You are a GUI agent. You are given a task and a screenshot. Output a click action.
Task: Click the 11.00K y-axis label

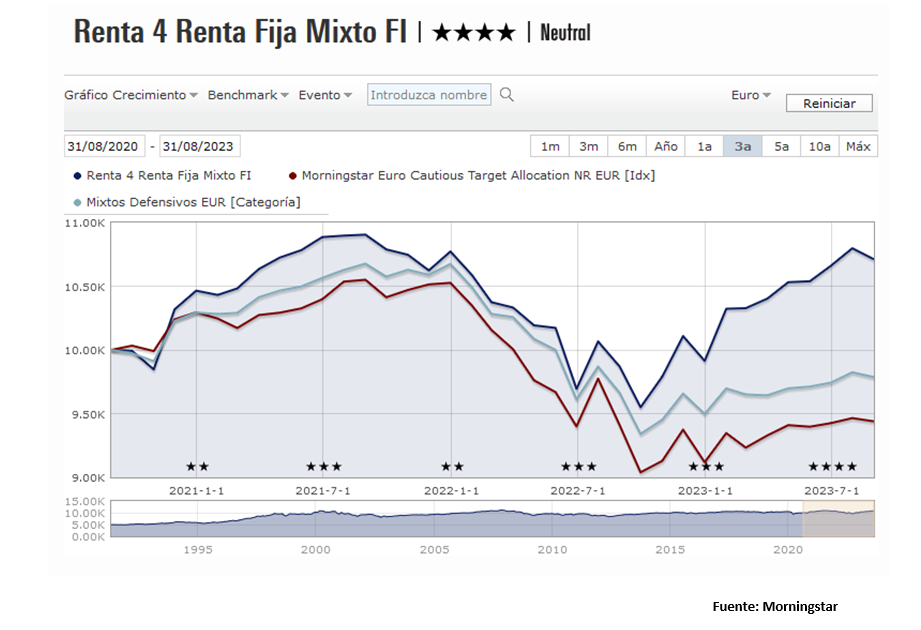click(85, 223)
